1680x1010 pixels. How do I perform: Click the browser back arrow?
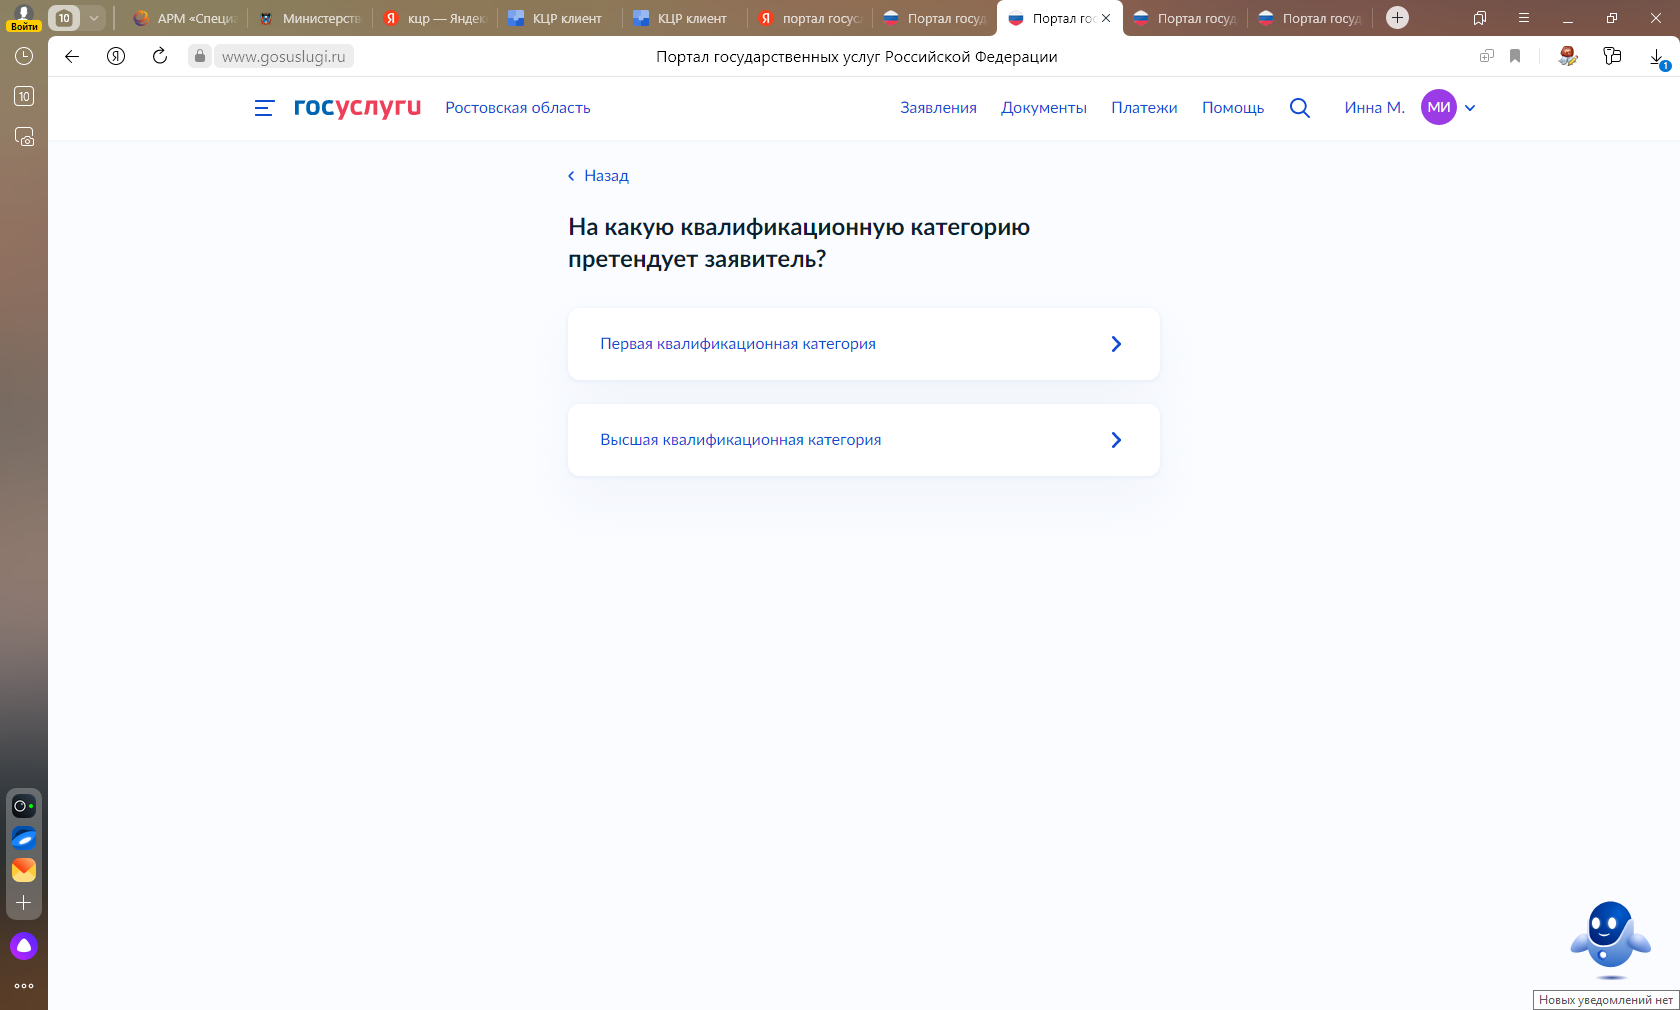(x=72, y=56)
